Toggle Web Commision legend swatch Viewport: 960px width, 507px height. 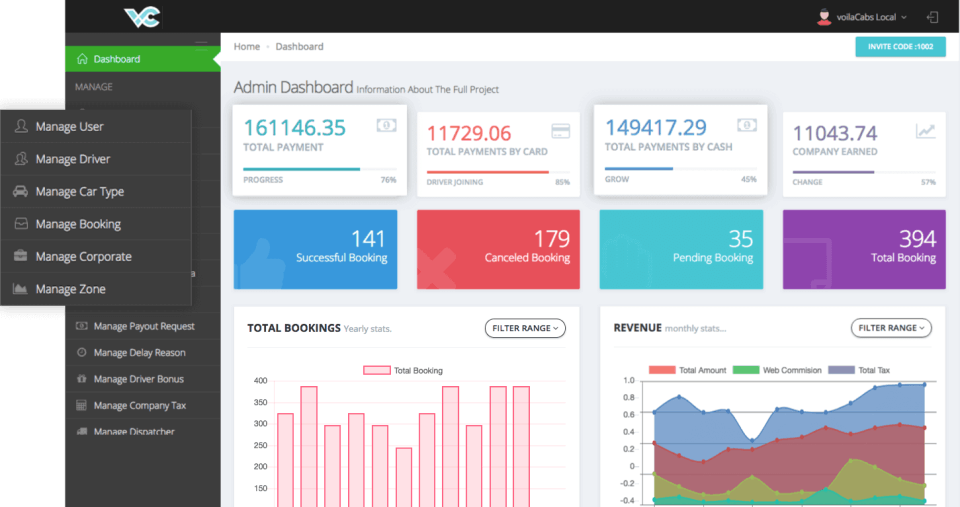point(746,370)
